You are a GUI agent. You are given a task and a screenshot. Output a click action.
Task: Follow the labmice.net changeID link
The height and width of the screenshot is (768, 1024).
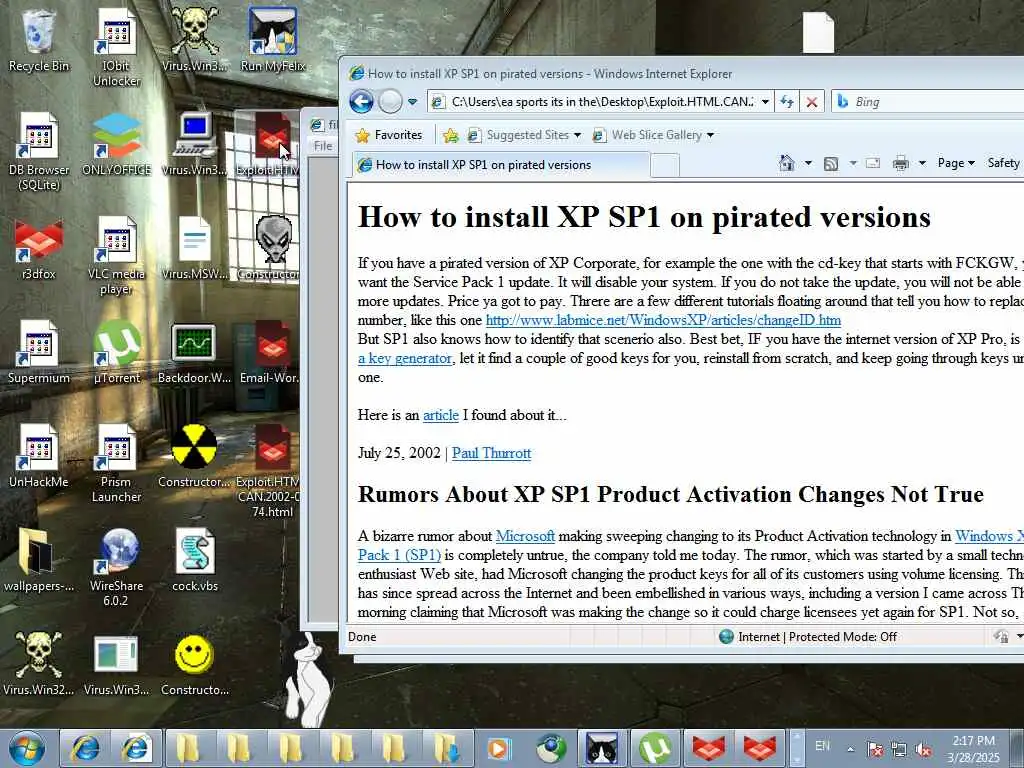(663, 320)
